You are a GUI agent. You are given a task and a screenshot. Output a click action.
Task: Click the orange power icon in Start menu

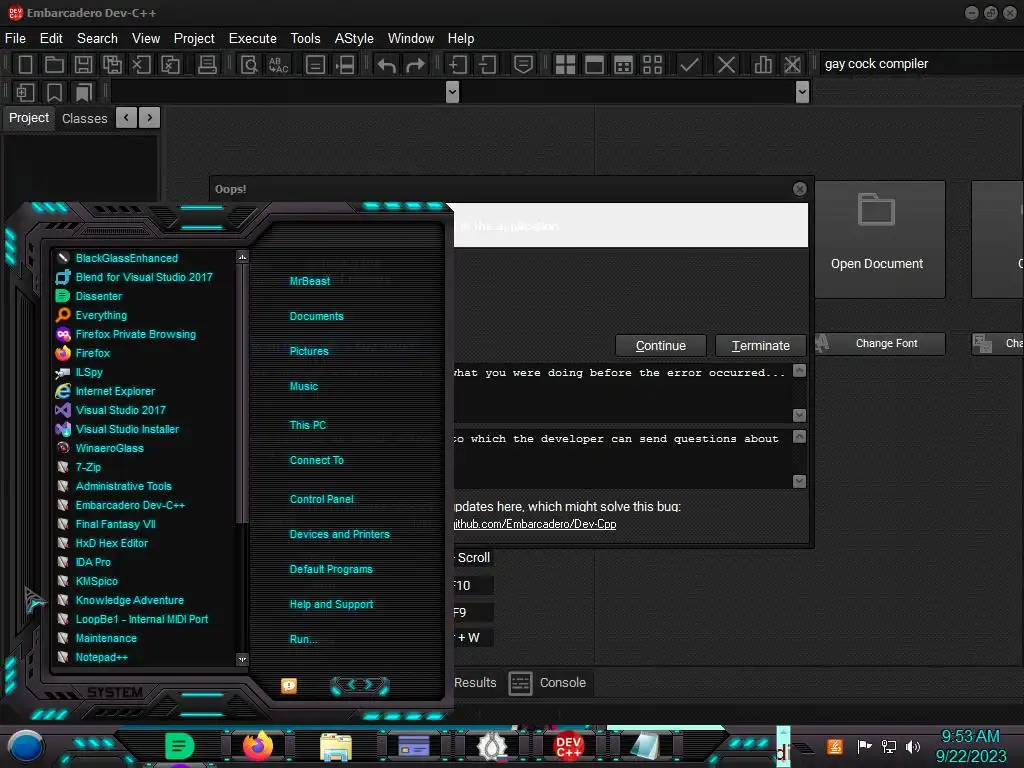289,685
